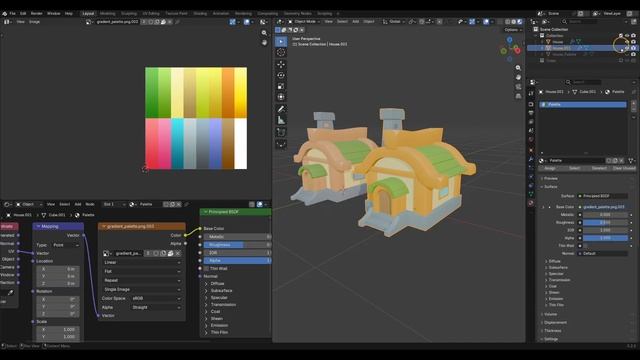Toggle render camera of House in outliner
Image resolution: width=640 pixels, height=360 pixels.
point(633,42)
